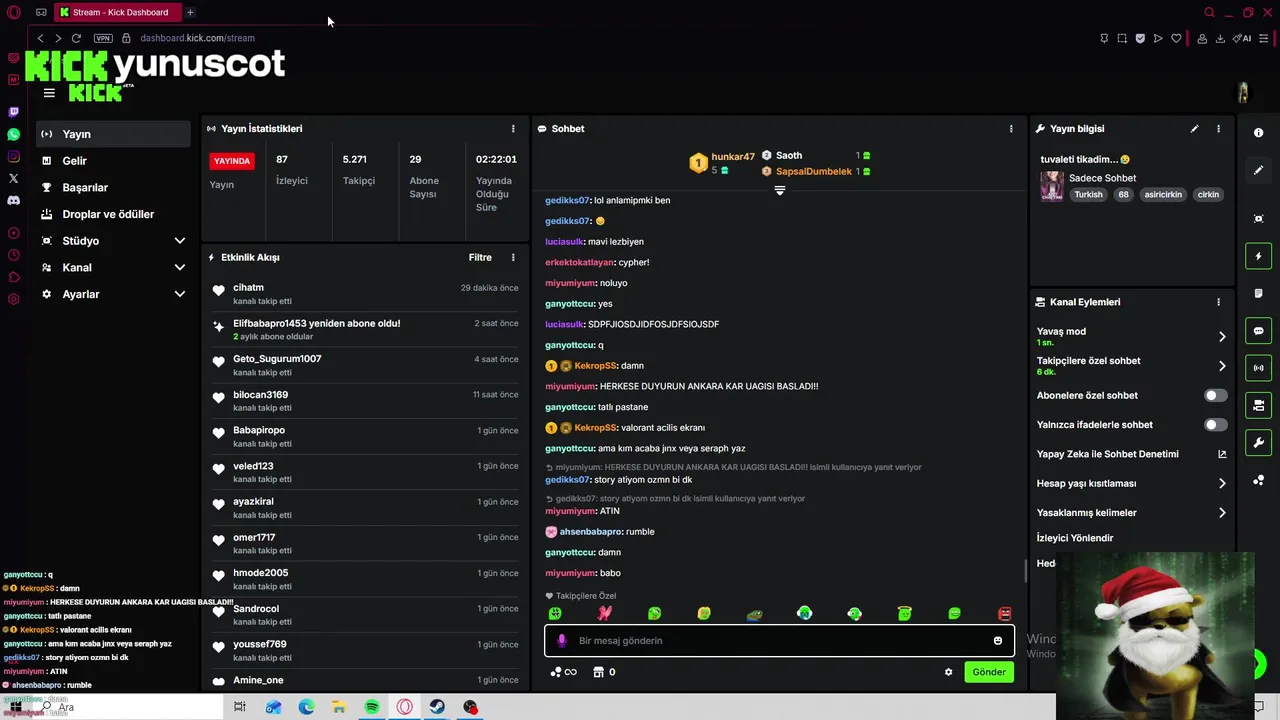Open Takipçilere özel sohbet options chevron
Screen dimensions: 1280x720
1222,366
